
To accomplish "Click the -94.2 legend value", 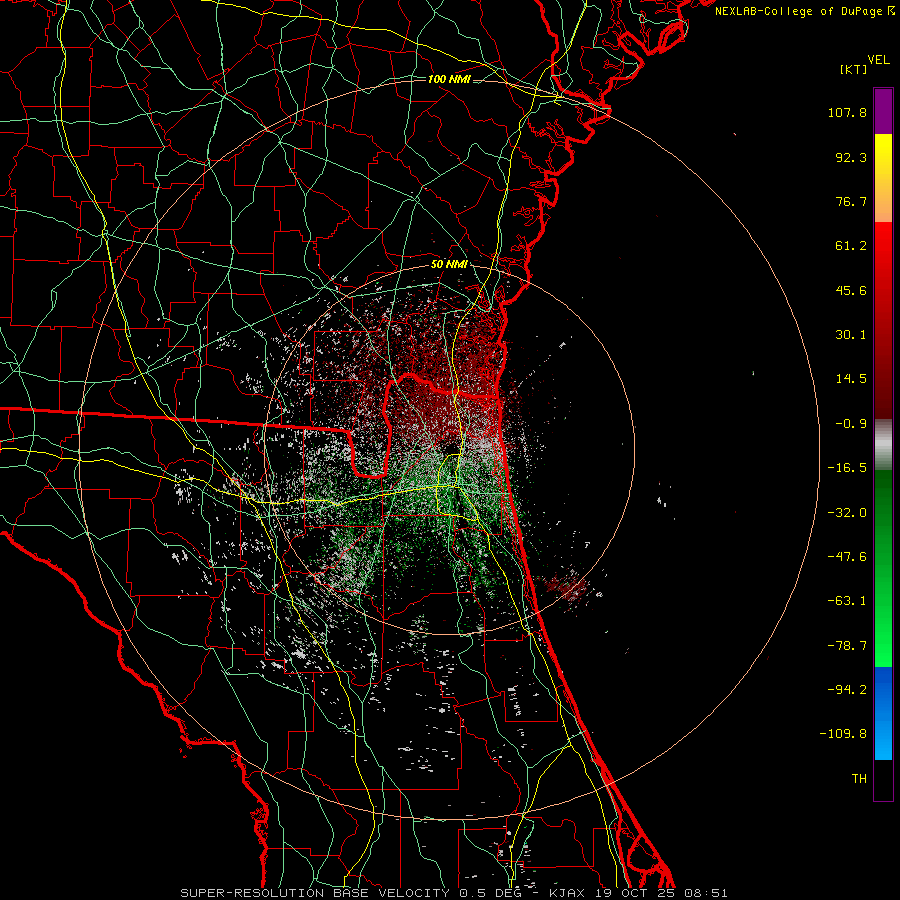I will point(847,689).
